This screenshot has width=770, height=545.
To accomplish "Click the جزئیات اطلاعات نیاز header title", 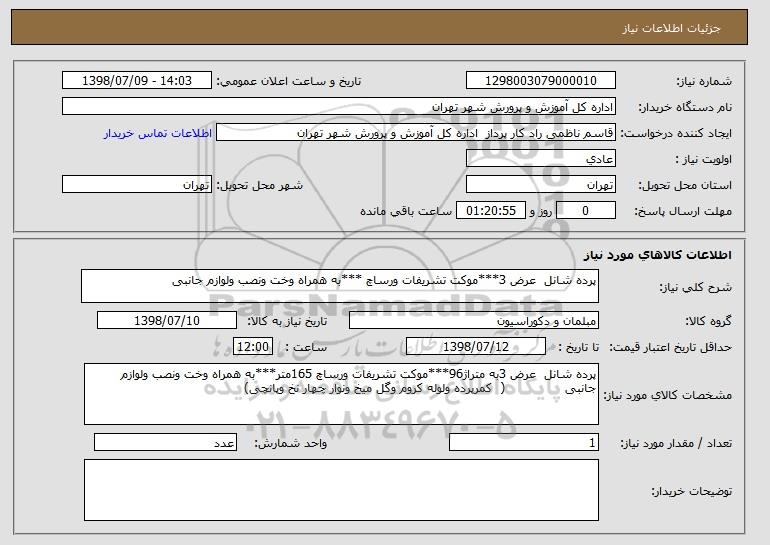I will [x=672, y=28].
